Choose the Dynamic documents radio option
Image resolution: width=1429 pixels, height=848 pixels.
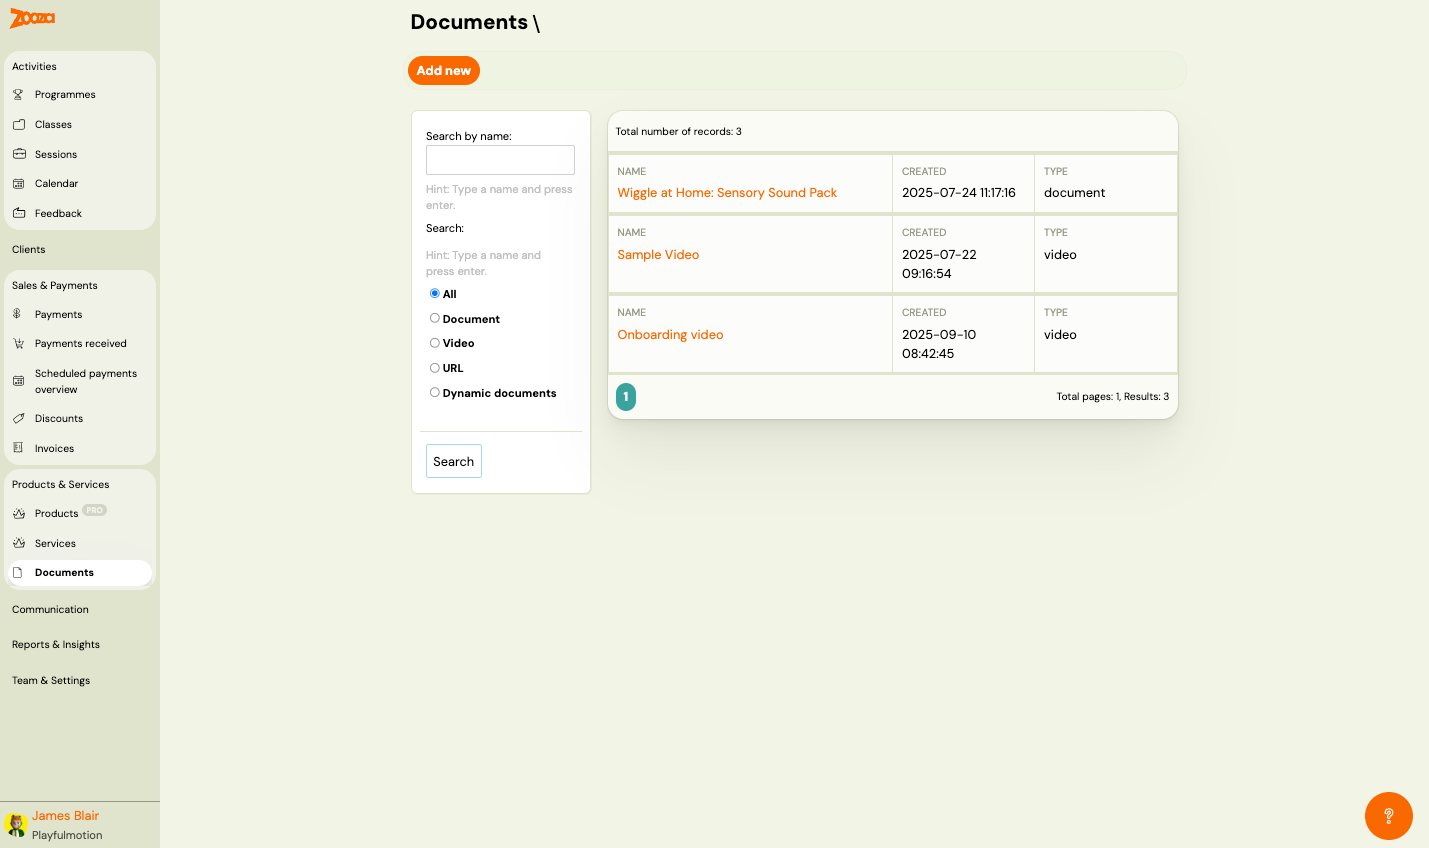[x=435, y=393]
